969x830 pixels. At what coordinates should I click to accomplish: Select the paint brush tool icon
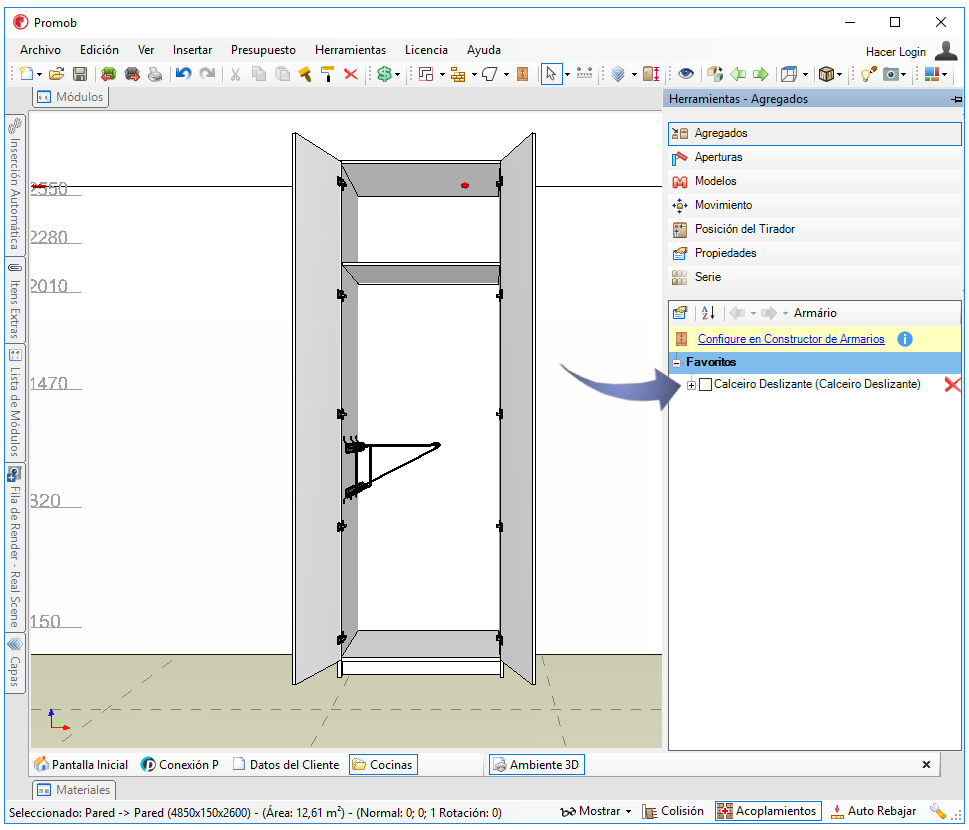point(305,74)
